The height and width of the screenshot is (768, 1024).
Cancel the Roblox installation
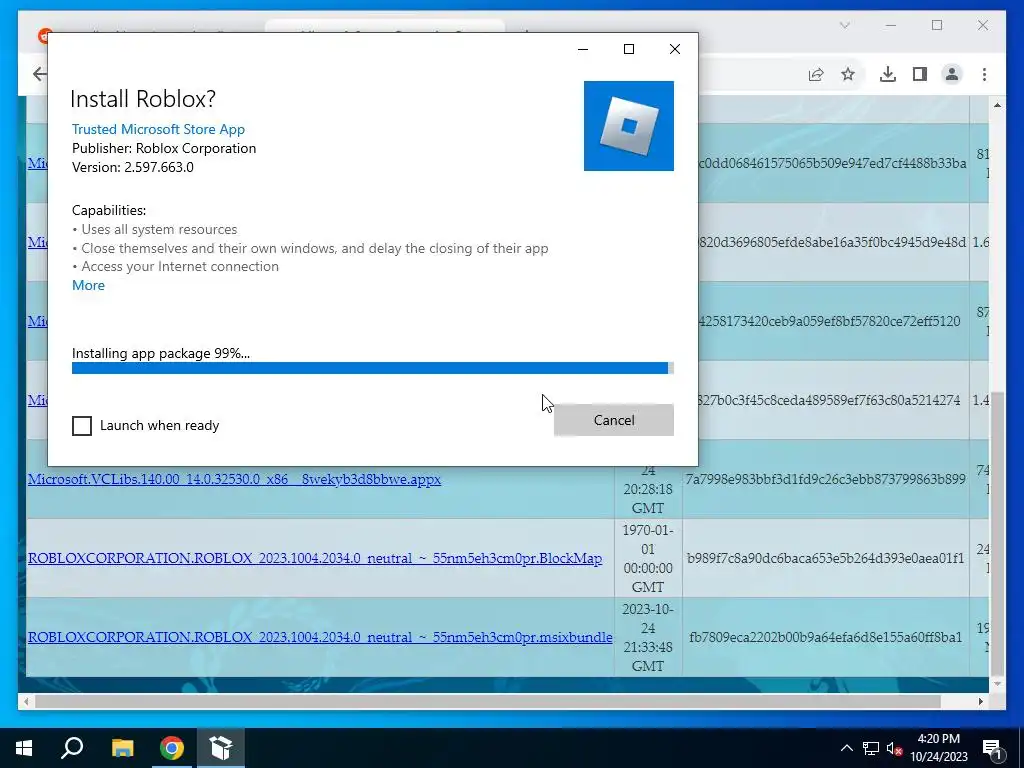tap(614, 420)
